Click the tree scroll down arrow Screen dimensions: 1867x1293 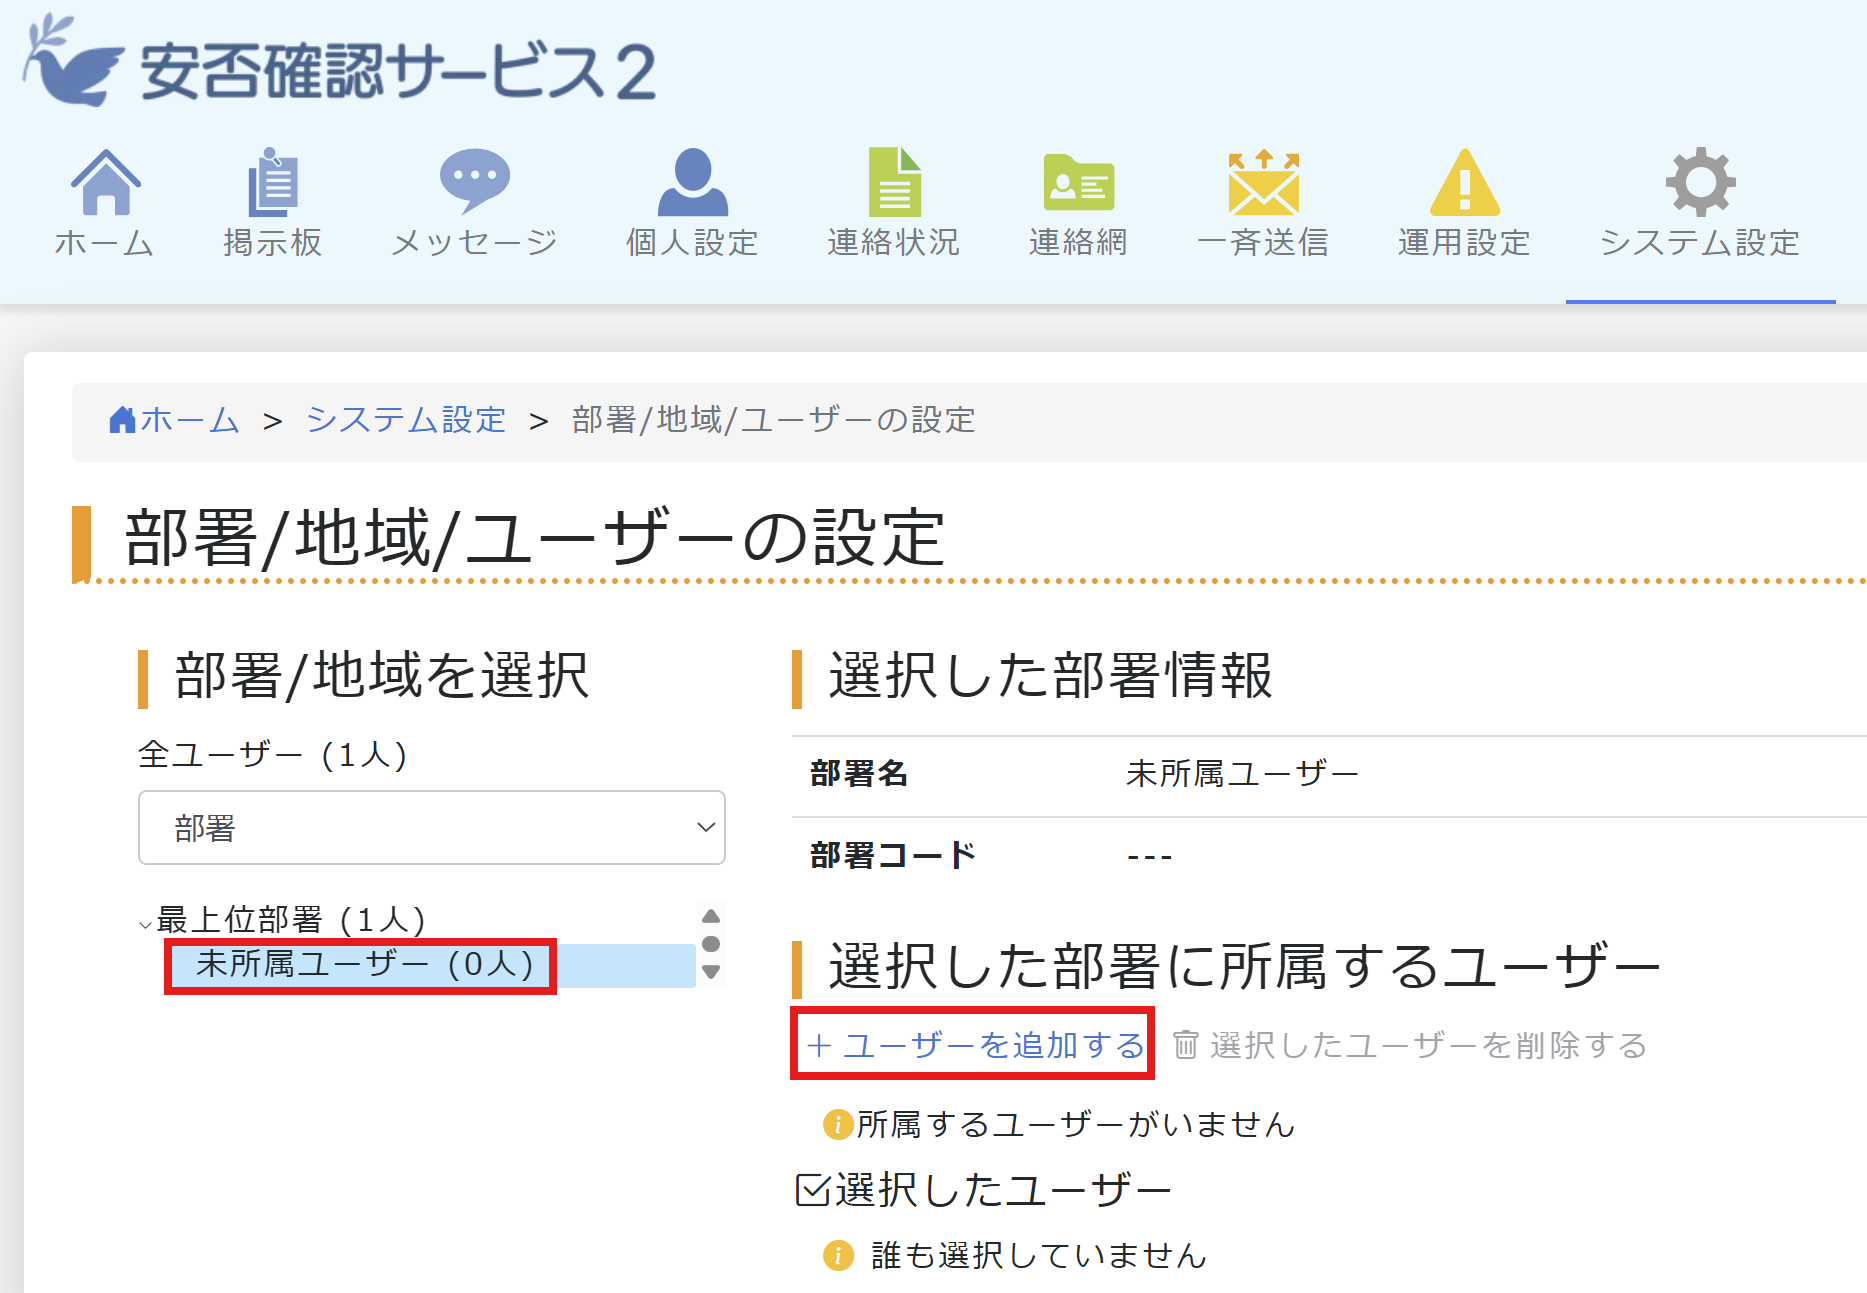(x=711, y=972)
